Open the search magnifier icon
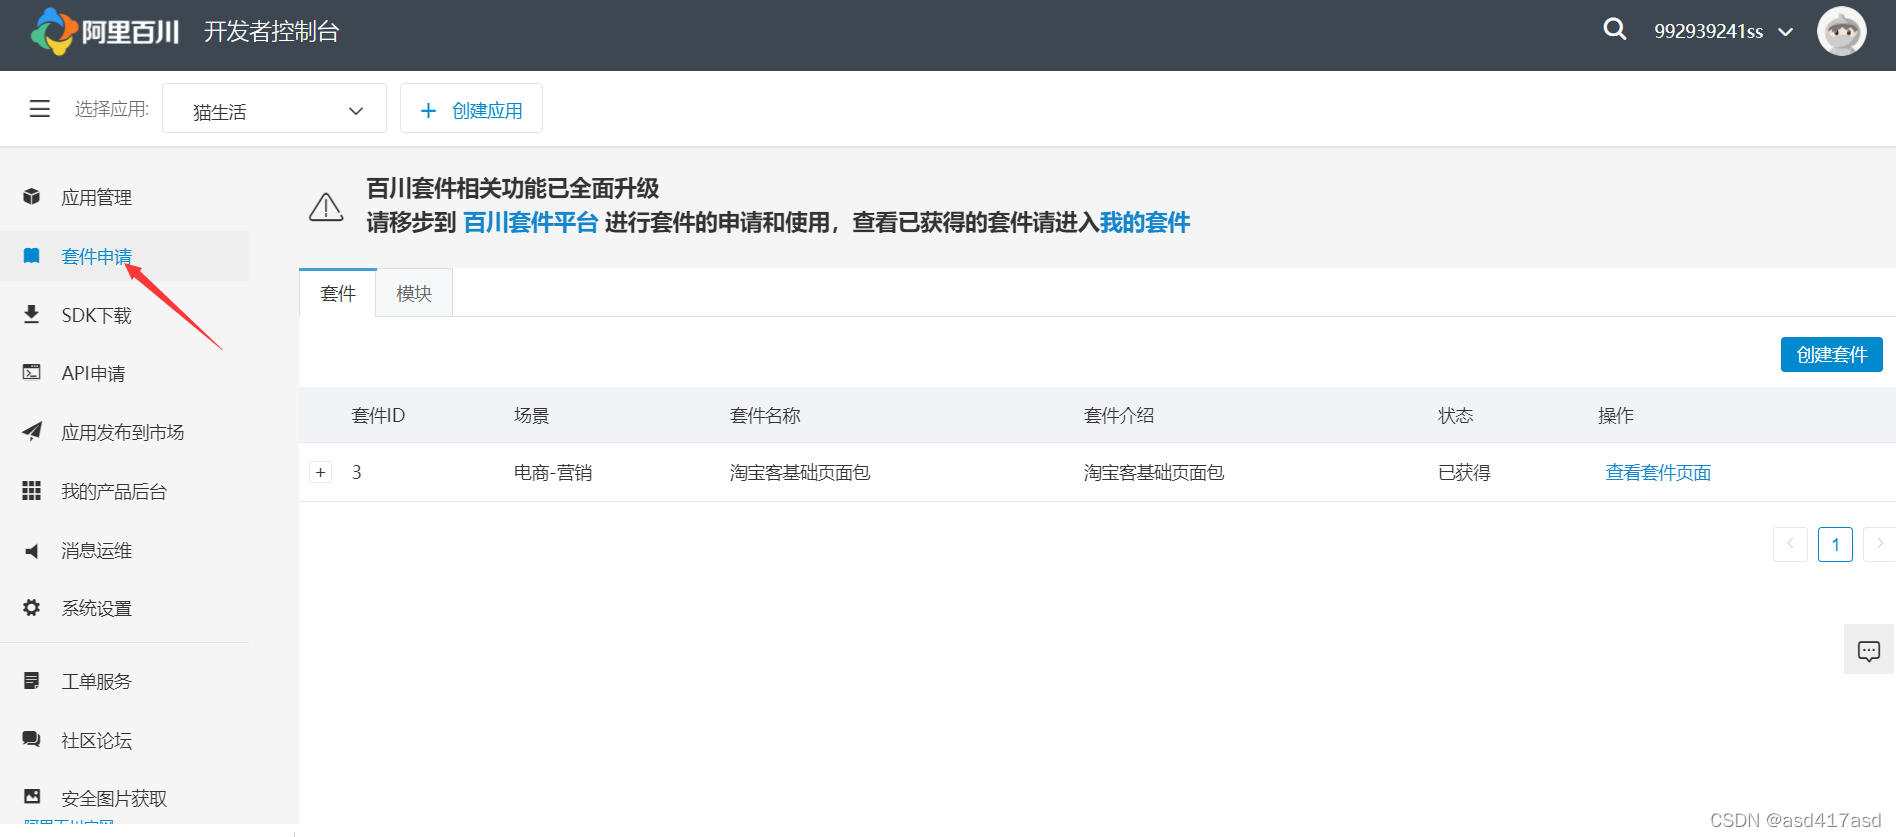 pyautogui.click(x=1614, y=29)
